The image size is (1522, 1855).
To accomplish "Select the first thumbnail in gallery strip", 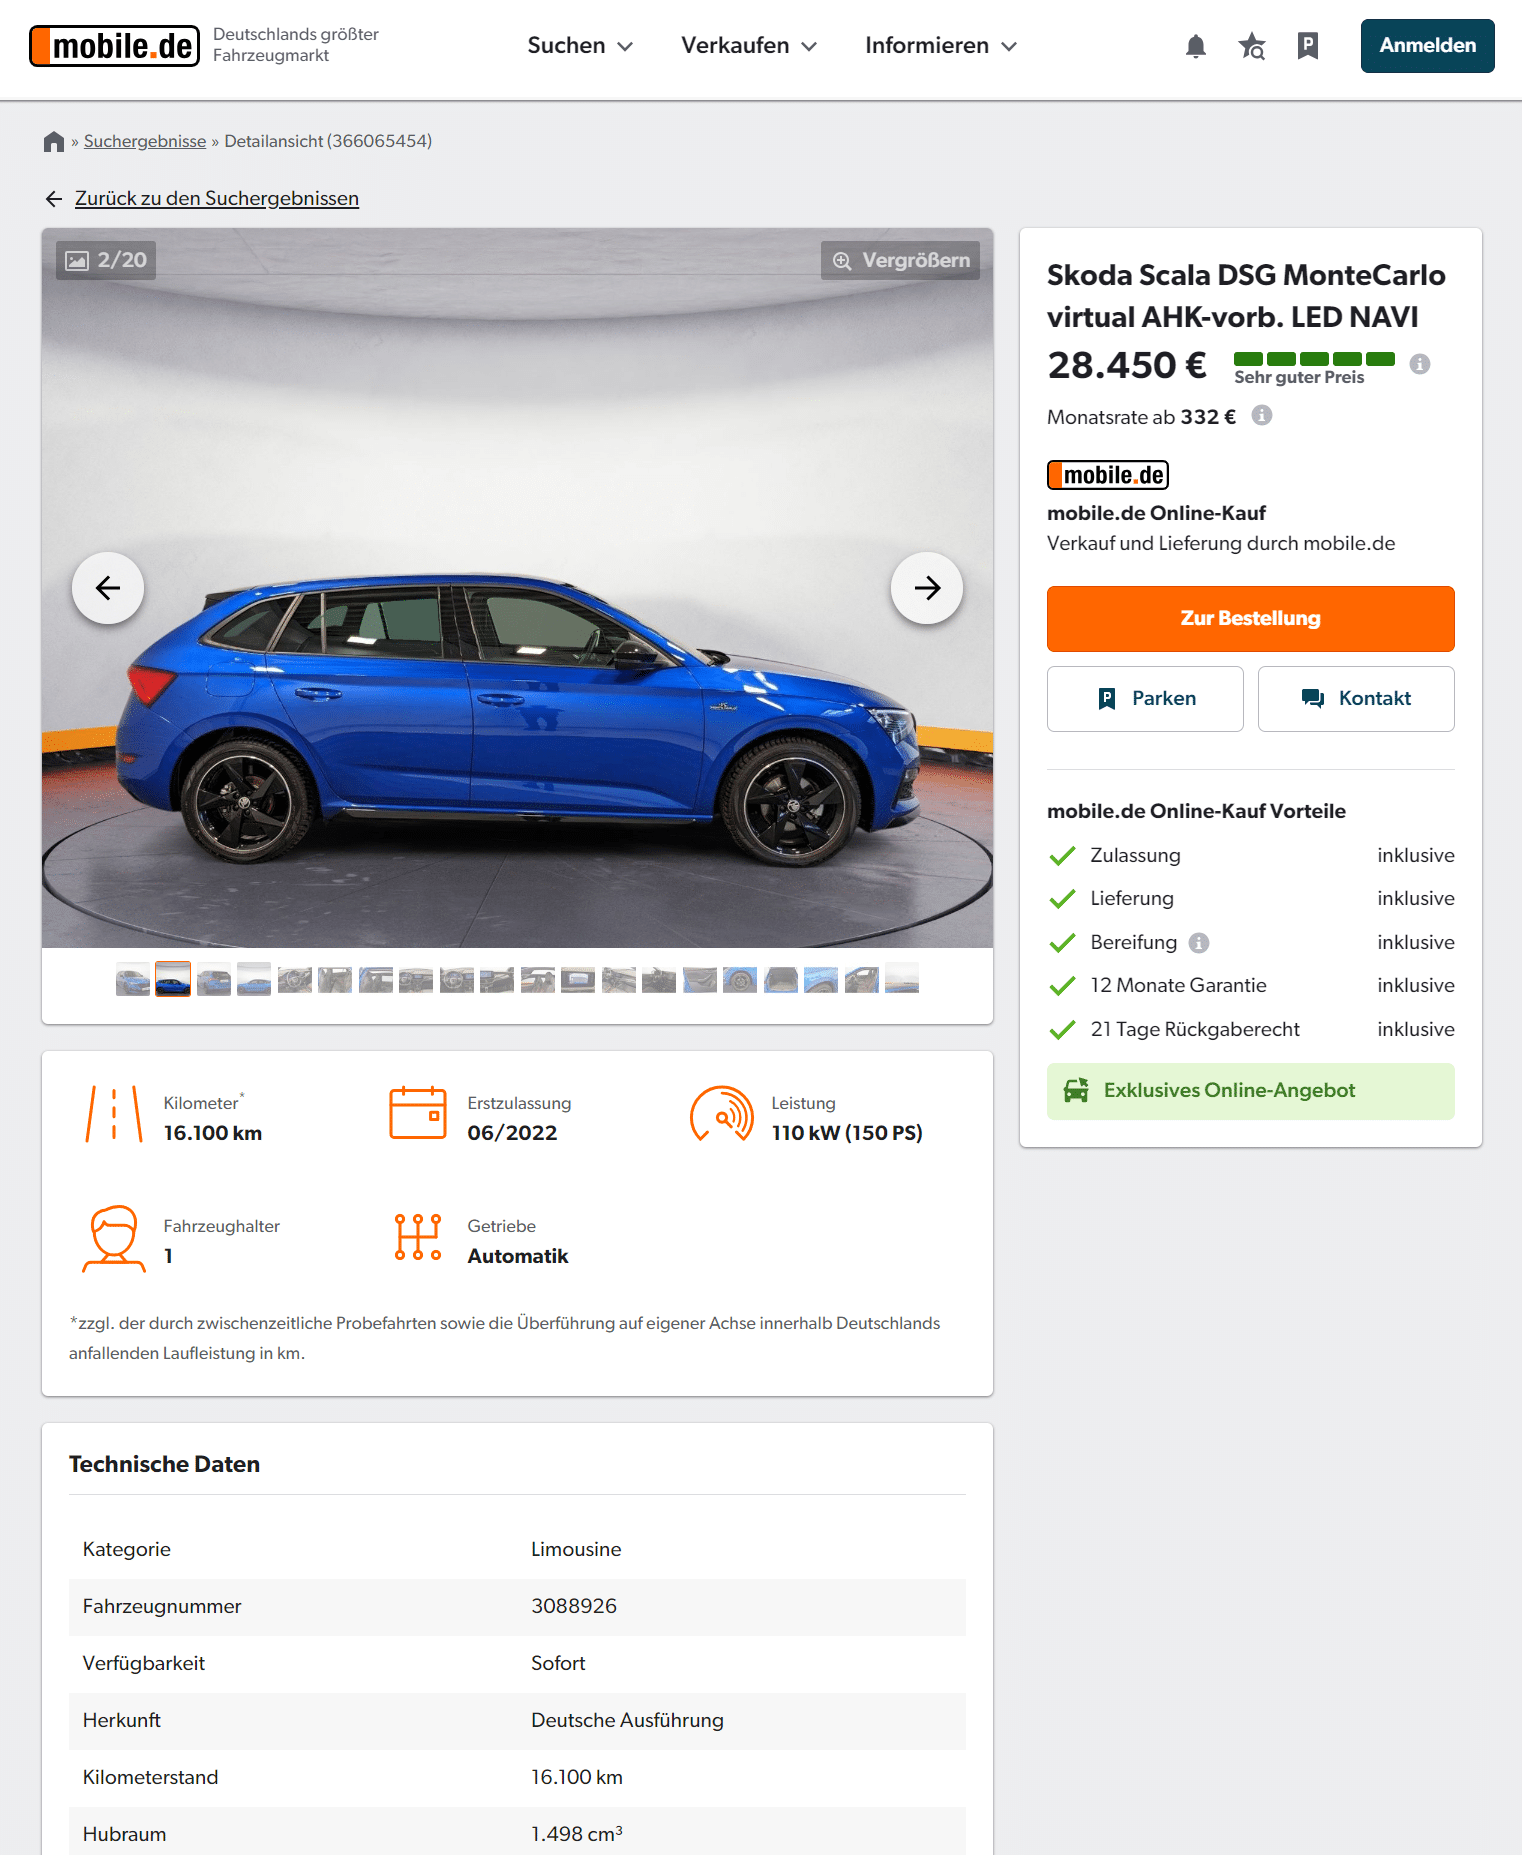I will 132,979.
